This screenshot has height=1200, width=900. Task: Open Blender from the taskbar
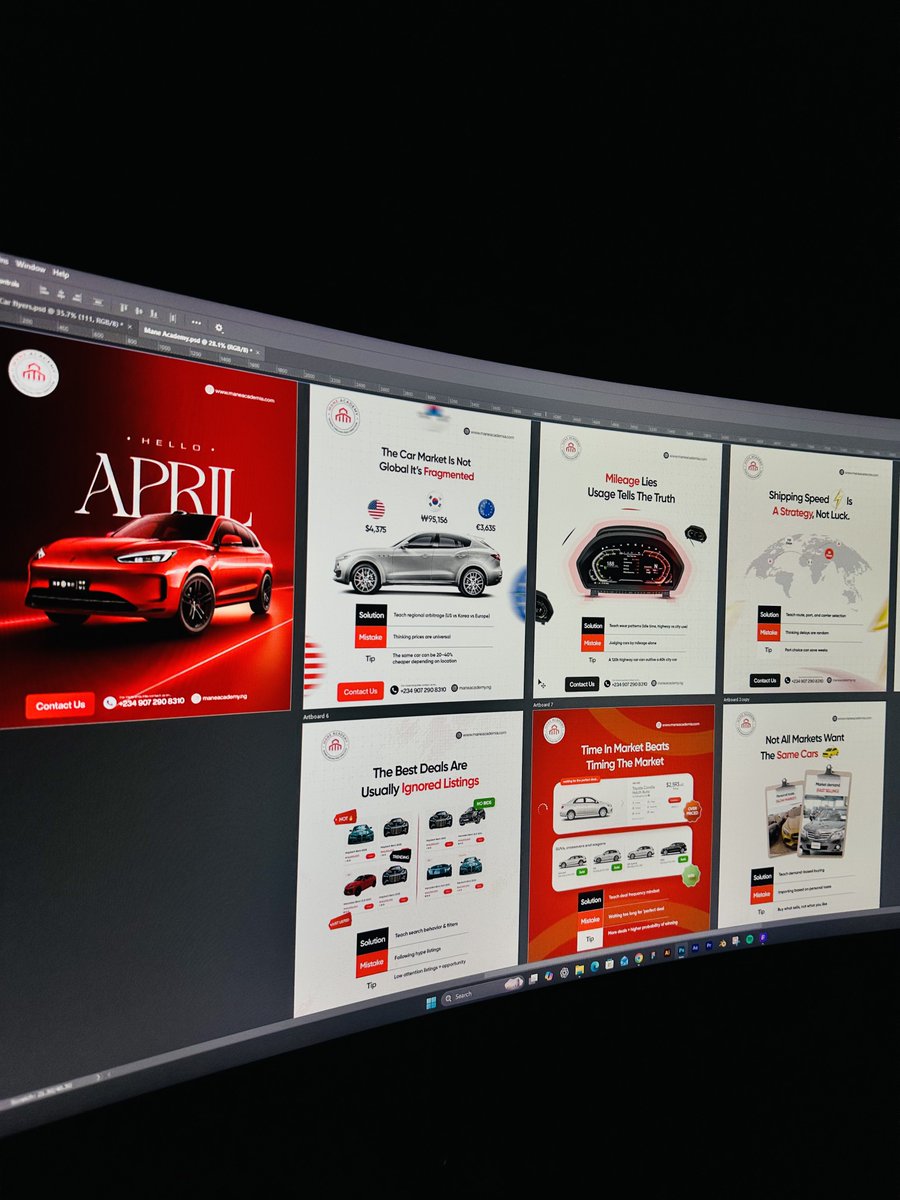coord(722,944)
